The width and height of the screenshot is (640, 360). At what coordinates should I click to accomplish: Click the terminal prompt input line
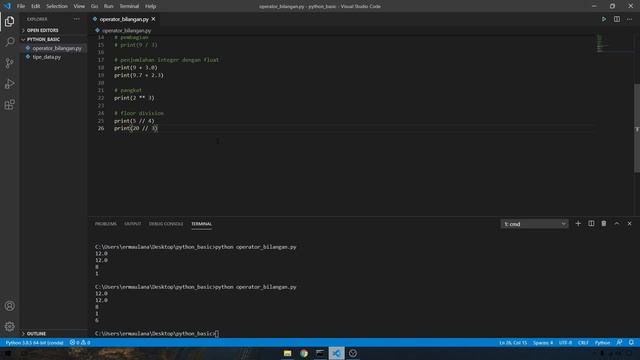[157, 333]
